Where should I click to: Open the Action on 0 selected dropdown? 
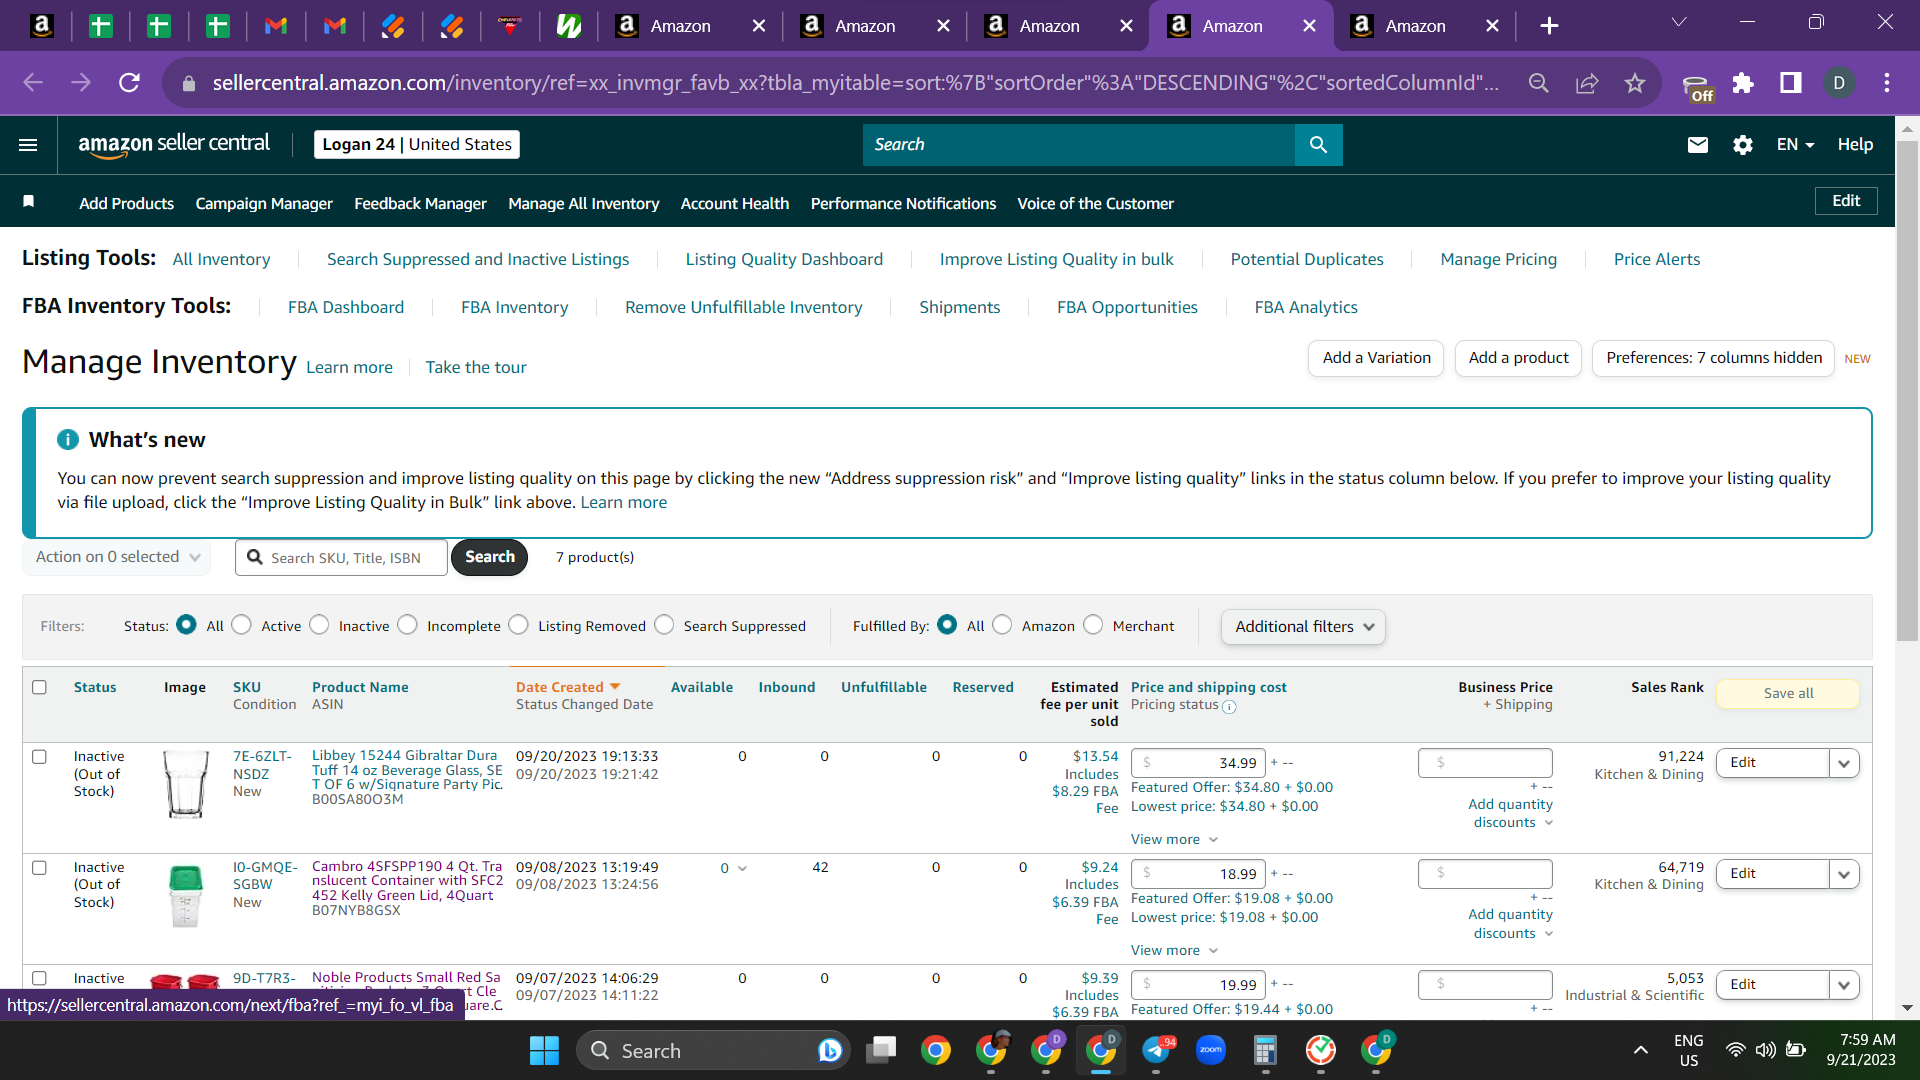(116, 557)
